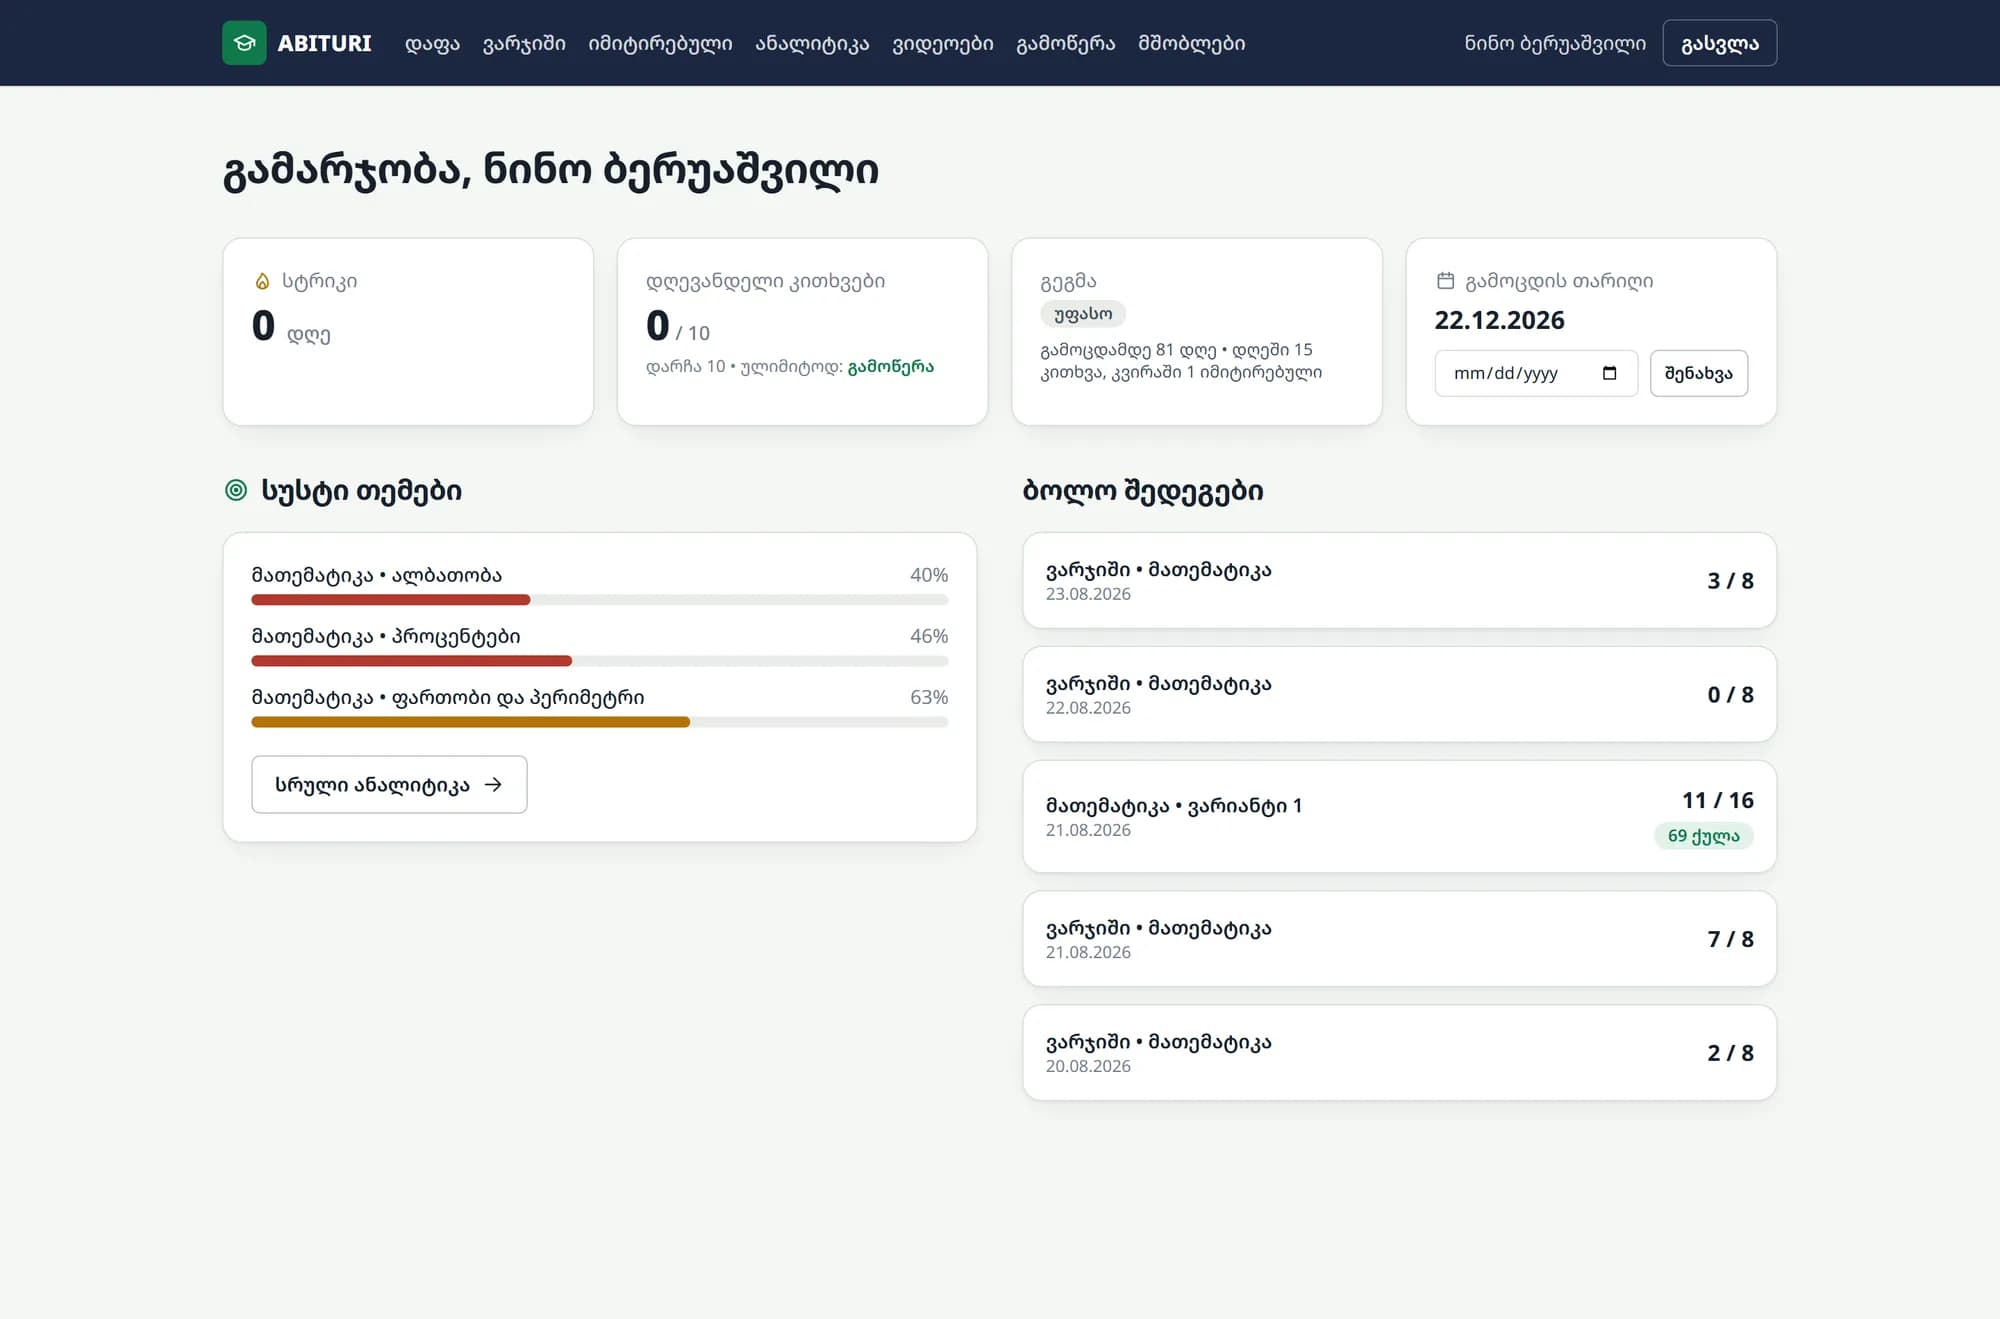2000x1319 pixels.
Task: Open the date picker calendar icon
Action: [x=1609, y=373]
